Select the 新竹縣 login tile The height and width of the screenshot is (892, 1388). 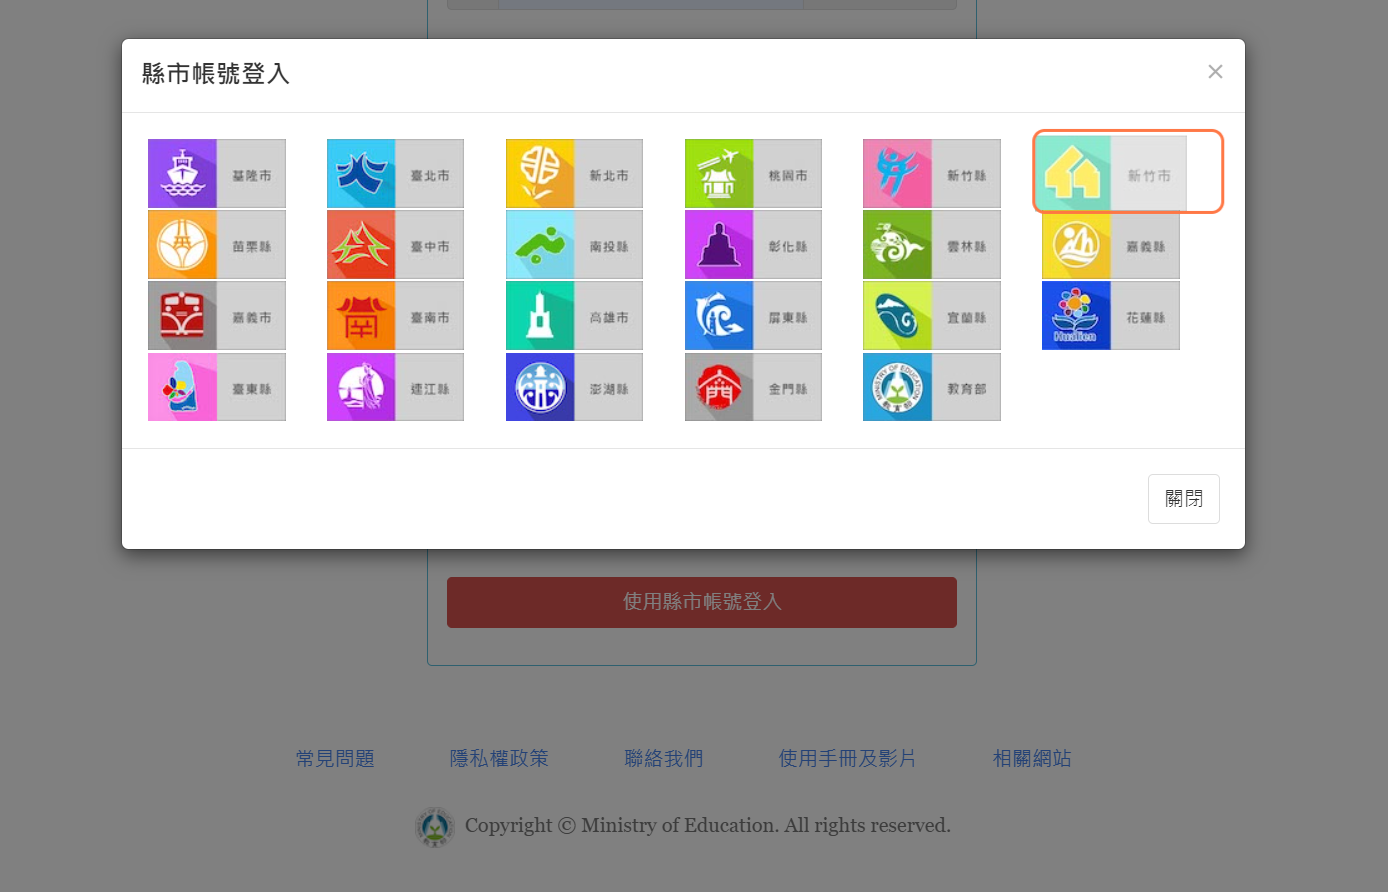point(932,174)
